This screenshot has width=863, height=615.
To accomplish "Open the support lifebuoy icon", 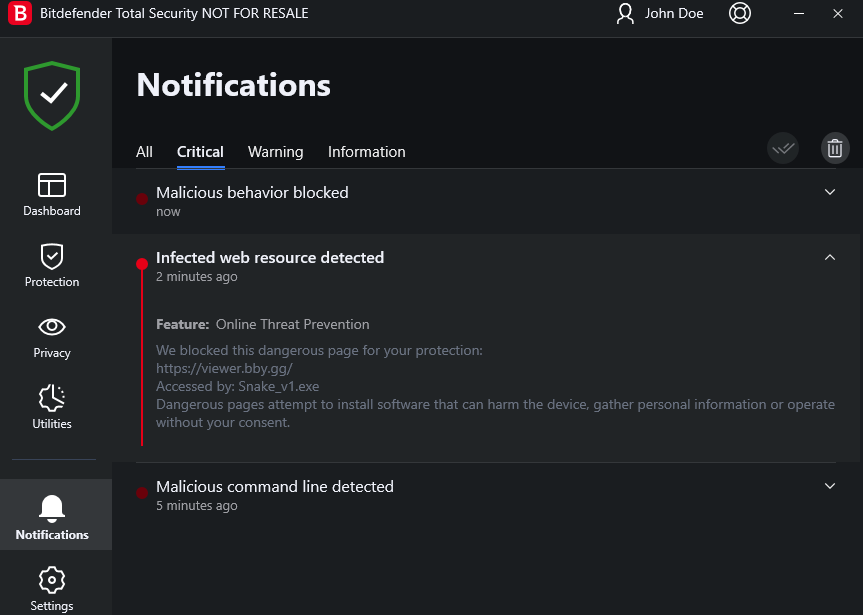I will click(x=740, y=14).
